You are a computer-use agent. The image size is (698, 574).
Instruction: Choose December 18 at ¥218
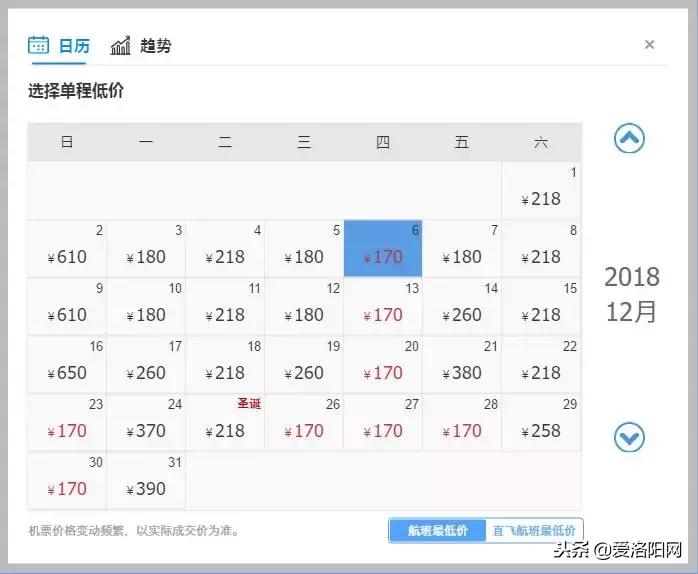(225, 364)
